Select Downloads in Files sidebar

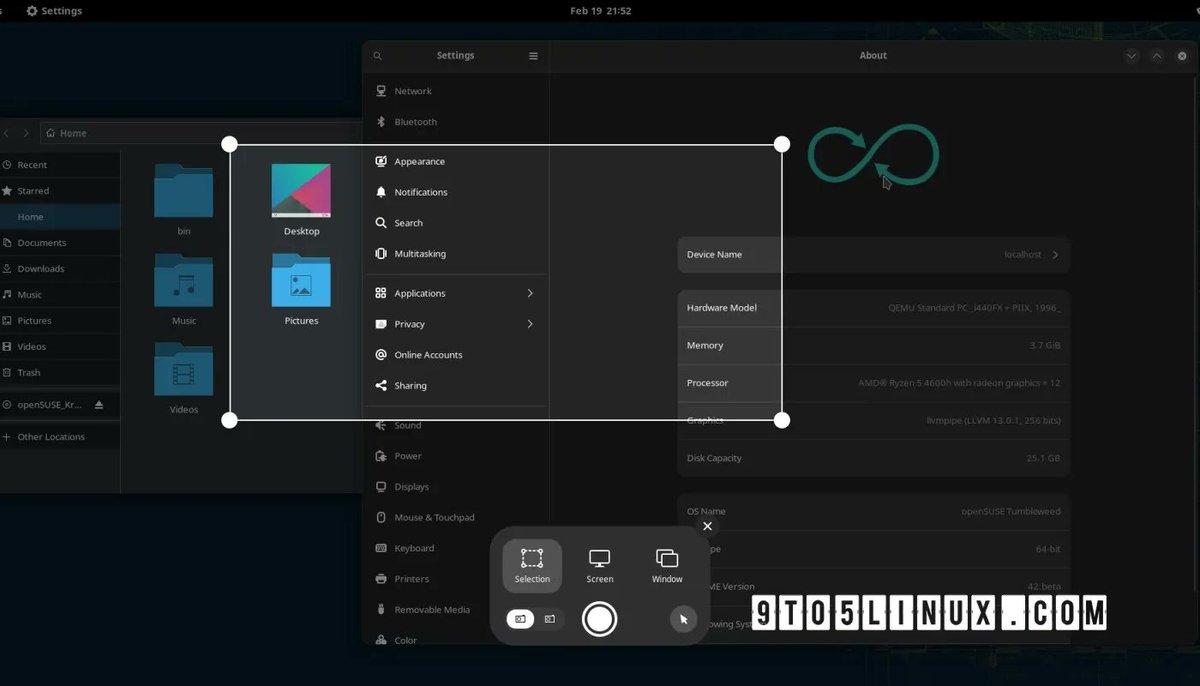(x=60, y=269)
